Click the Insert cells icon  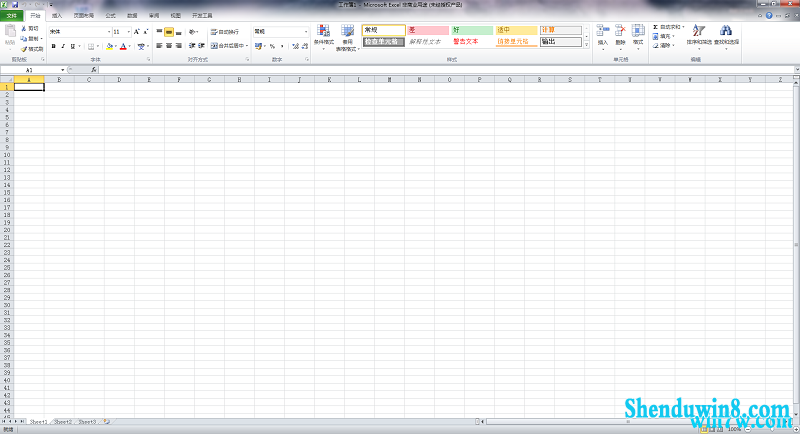coord(603,31)
